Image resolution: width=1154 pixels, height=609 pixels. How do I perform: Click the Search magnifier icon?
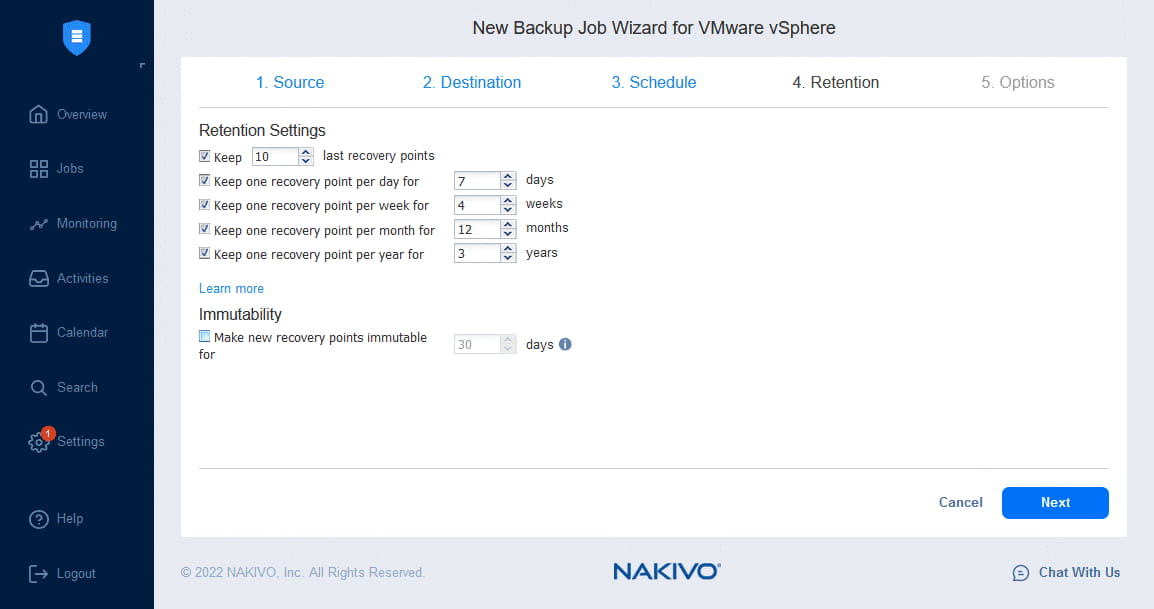coord(38,387)
